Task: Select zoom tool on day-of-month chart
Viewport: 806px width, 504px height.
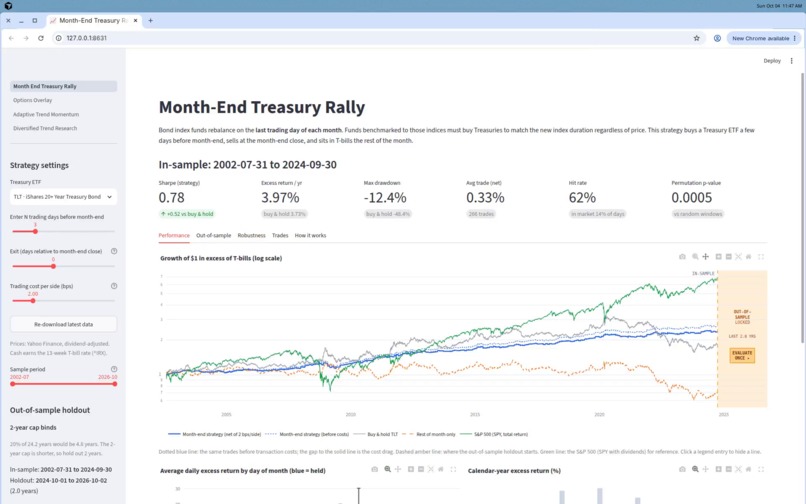Action: pyautogui.click(x=388, y=469)
